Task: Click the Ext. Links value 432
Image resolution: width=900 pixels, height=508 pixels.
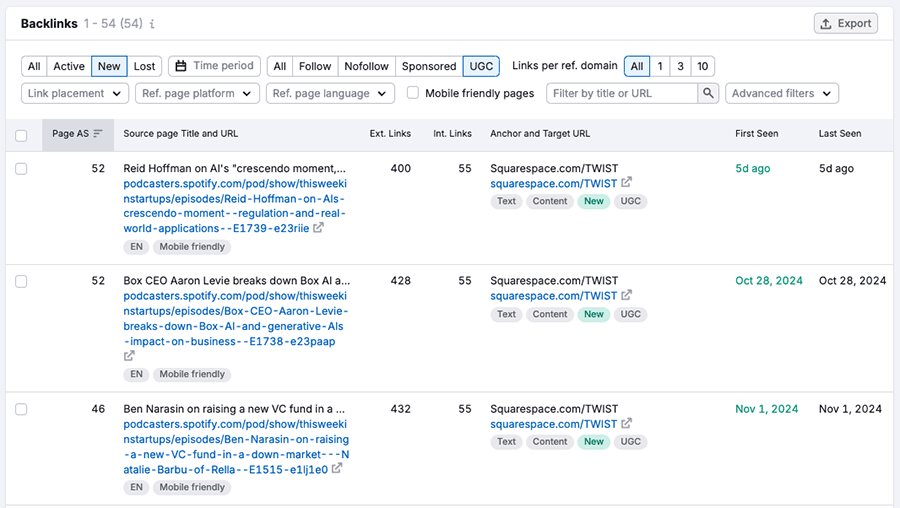Action: [x=401, y=409]
